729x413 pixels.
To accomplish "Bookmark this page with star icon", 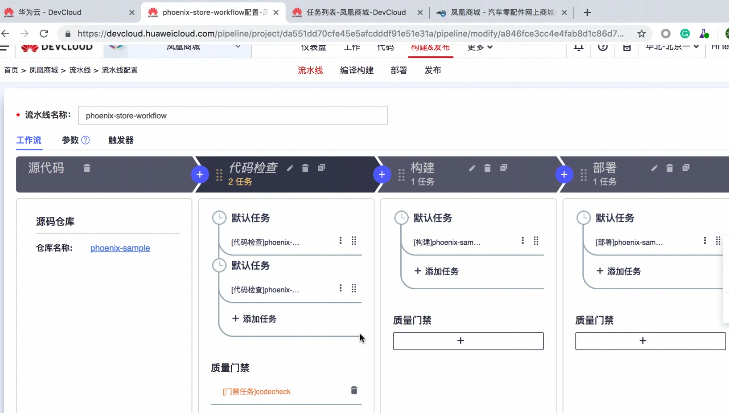I will (x=642, y=33).
